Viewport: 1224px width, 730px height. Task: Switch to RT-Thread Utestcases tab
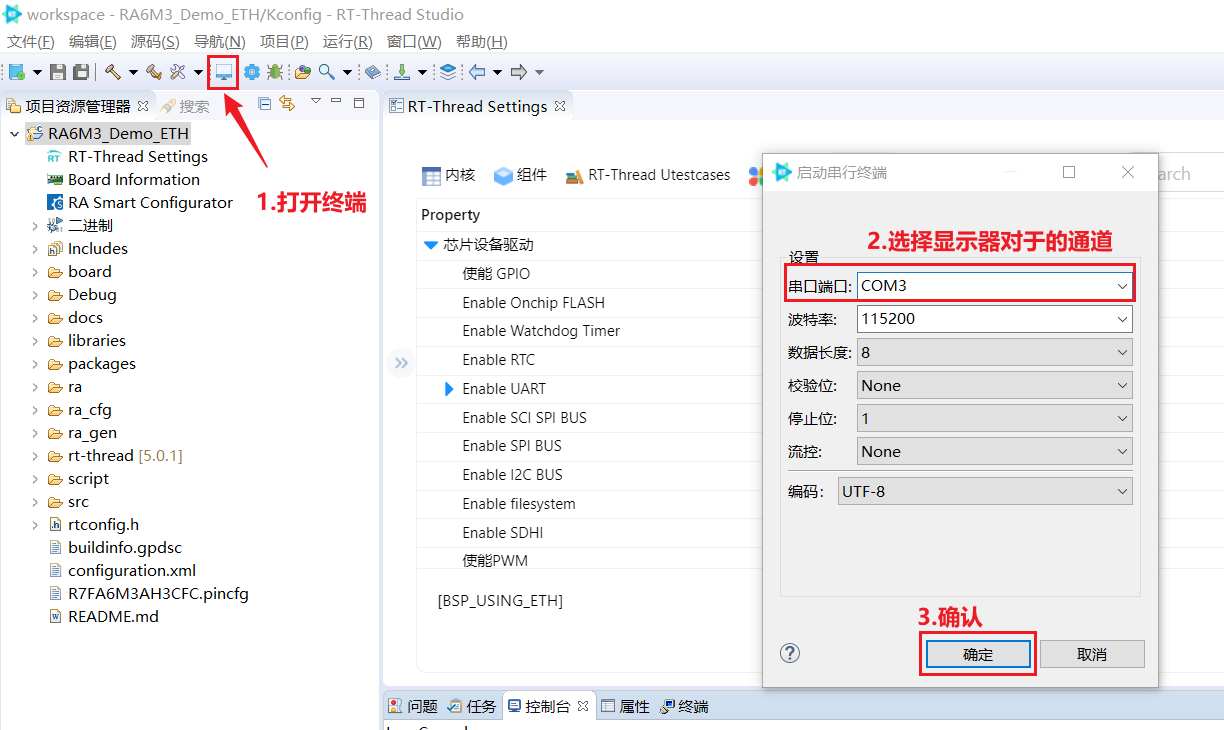[x=647, y=175]
